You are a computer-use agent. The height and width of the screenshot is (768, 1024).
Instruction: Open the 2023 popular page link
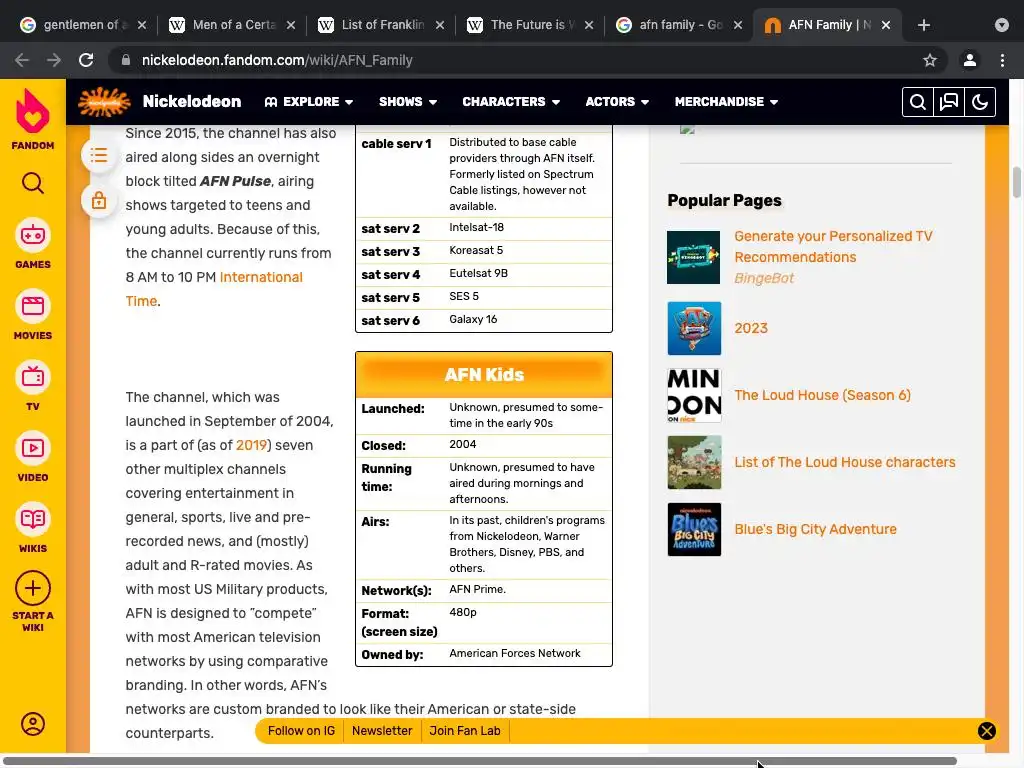pyautogui.click(x=751, y=328)
